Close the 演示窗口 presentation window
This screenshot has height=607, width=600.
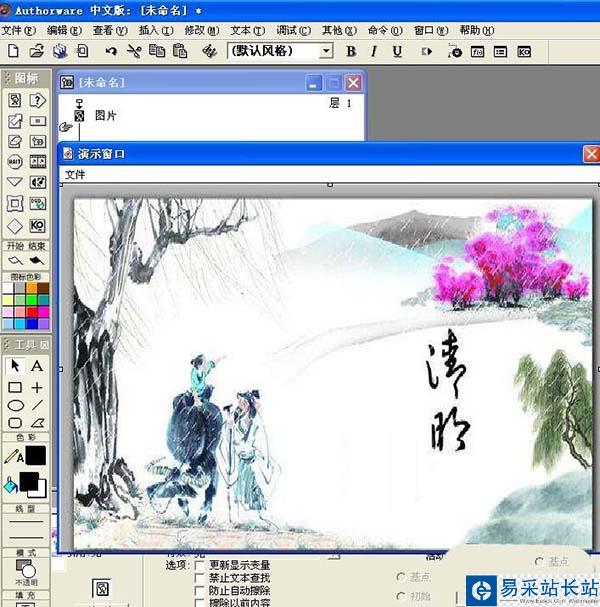591,154
